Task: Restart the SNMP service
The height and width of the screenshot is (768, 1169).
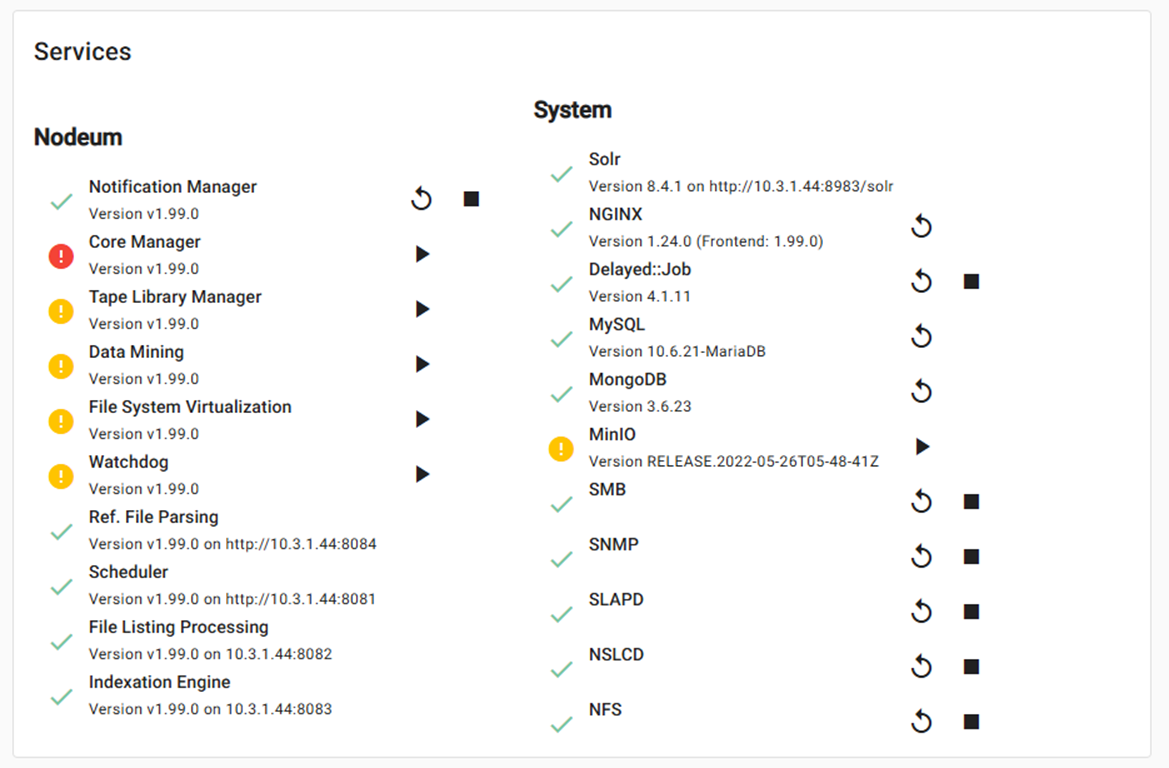Action: point(921,557)
